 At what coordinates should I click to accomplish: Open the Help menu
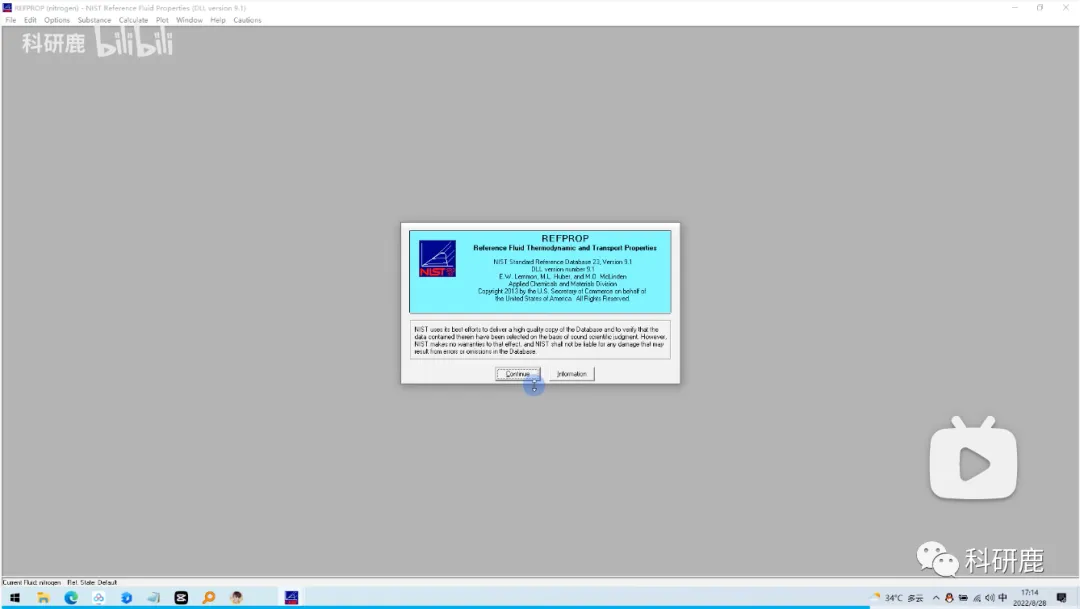[x=218, y=20]
